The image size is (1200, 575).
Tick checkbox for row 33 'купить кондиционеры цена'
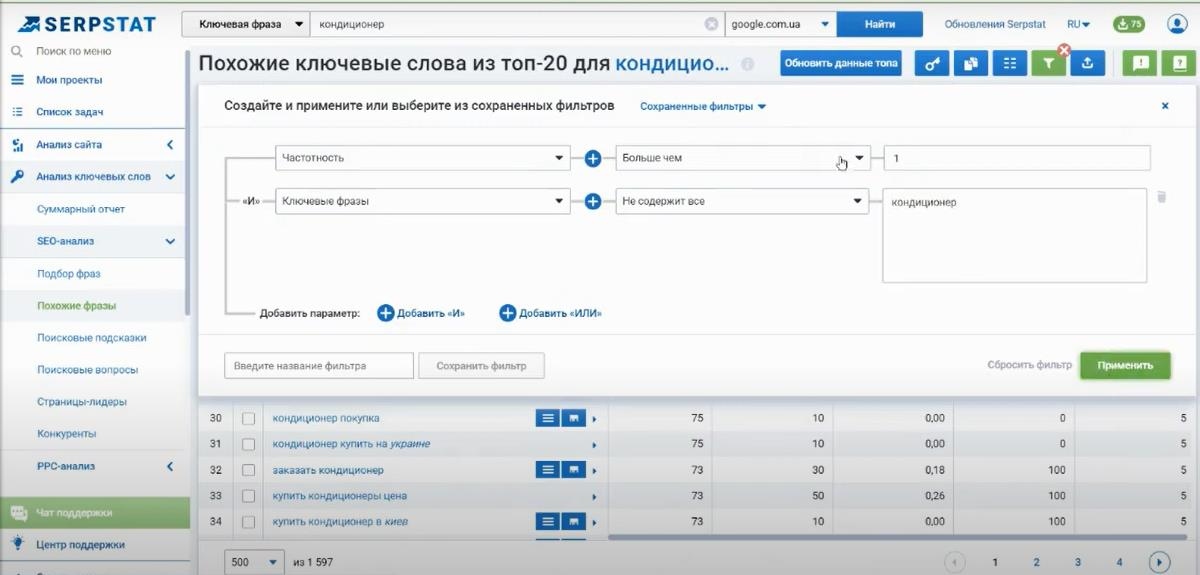249,496
